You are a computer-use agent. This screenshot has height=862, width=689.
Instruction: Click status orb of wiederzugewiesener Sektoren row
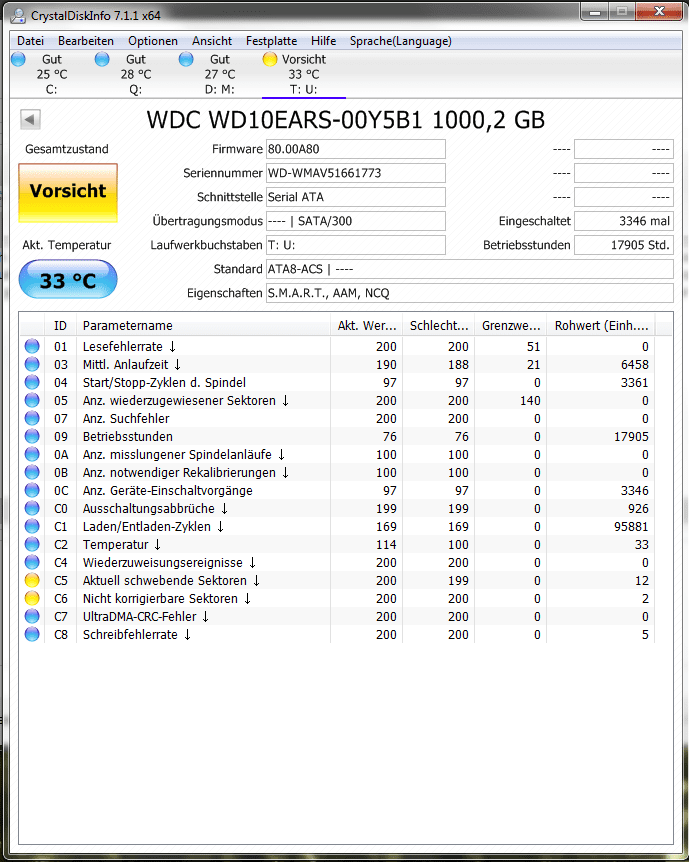(32, 400)
